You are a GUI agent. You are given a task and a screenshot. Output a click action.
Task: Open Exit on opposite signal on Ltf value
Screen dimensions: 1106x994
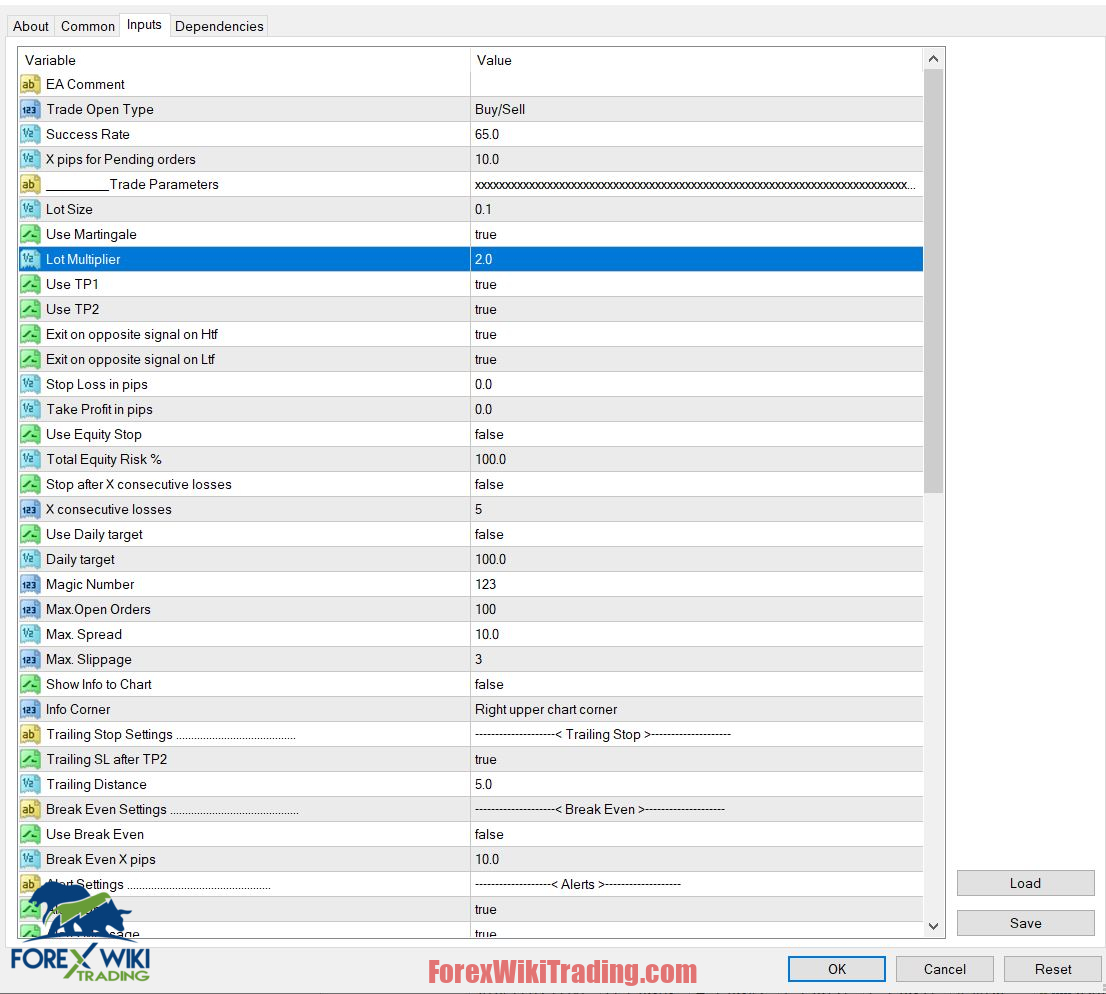click(696, 360)
